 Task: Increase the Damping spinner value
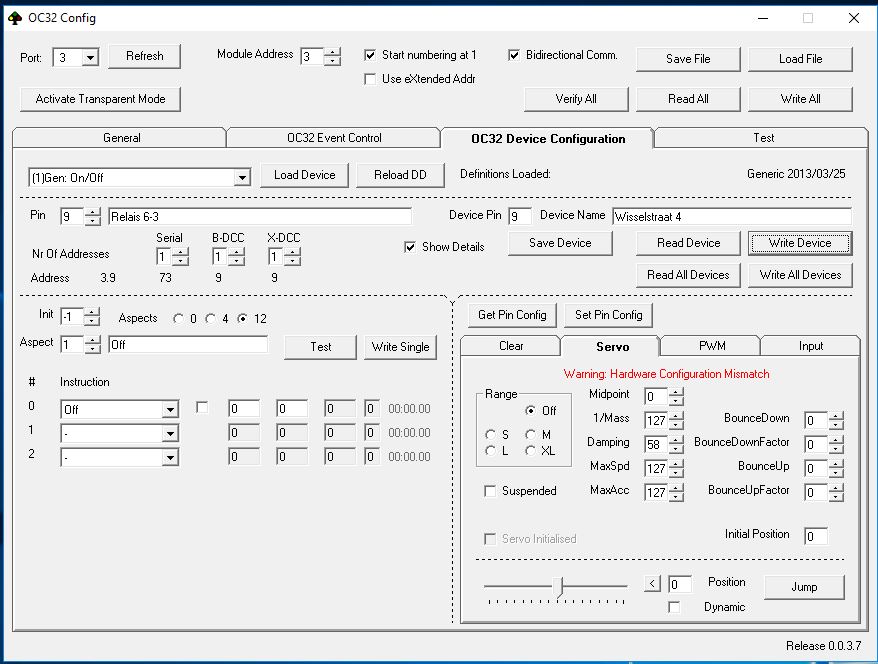click(x=677, y=438)
